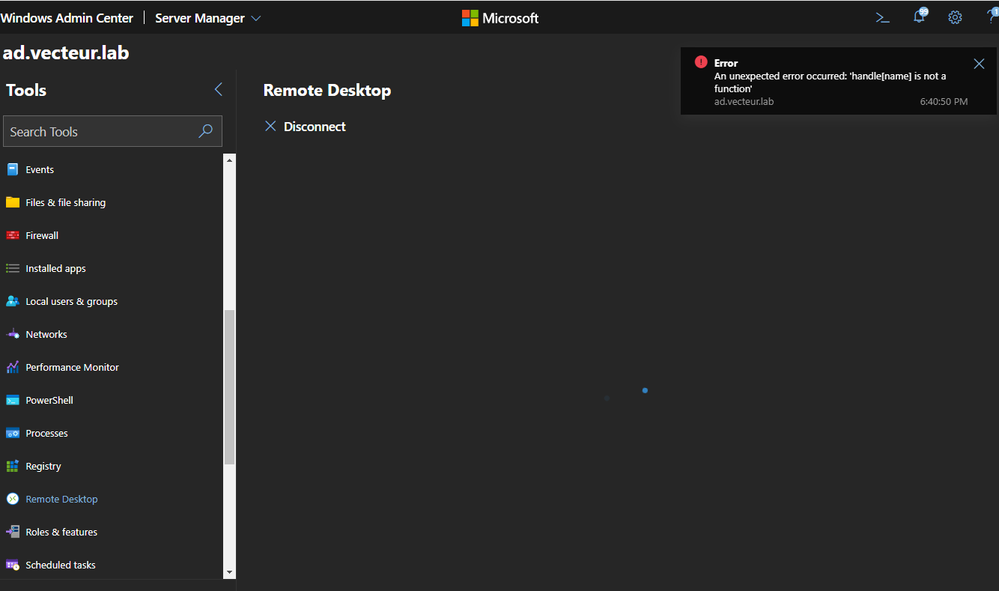
Task: Open the PowerShell tool from sidebar
Action: (x=49, y=400)
